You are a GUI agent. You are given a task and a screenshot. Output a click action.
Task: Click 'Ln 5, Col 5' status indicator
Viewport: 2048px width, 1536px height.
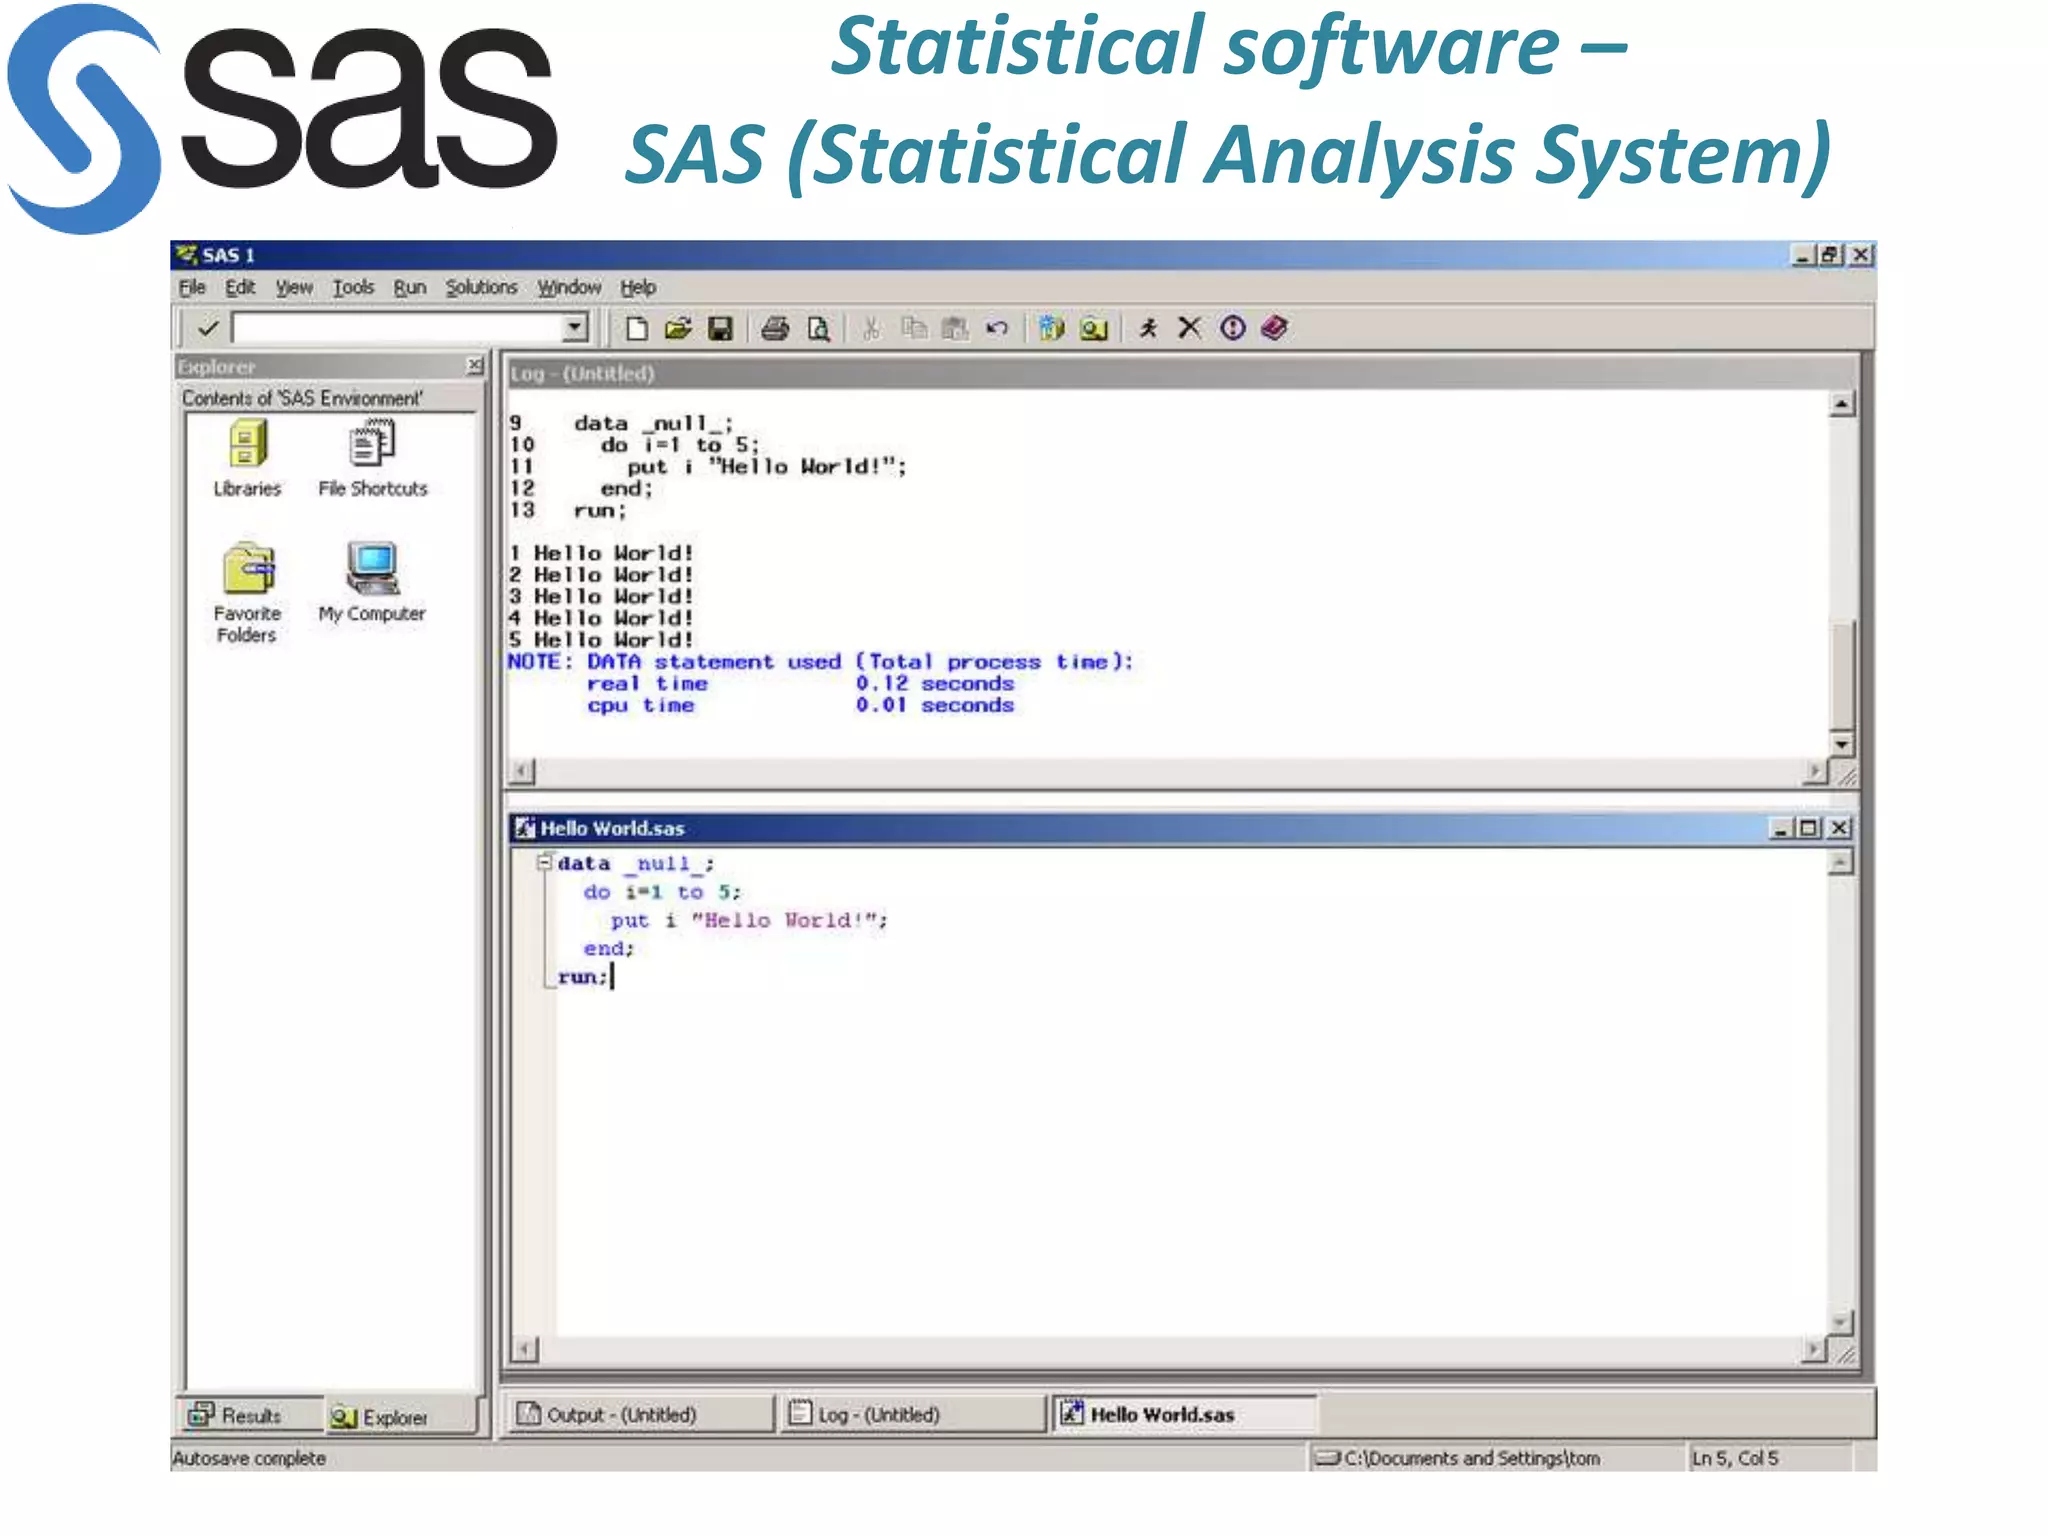[1735, 1458]
